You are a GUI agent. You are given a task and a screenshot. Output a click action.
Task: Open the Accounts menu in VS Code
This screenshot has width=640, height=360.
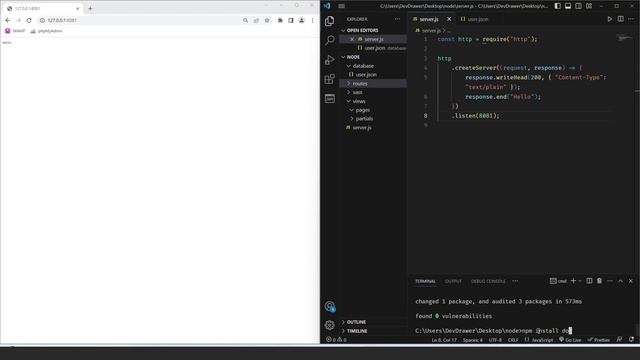(x=329, y=306)
